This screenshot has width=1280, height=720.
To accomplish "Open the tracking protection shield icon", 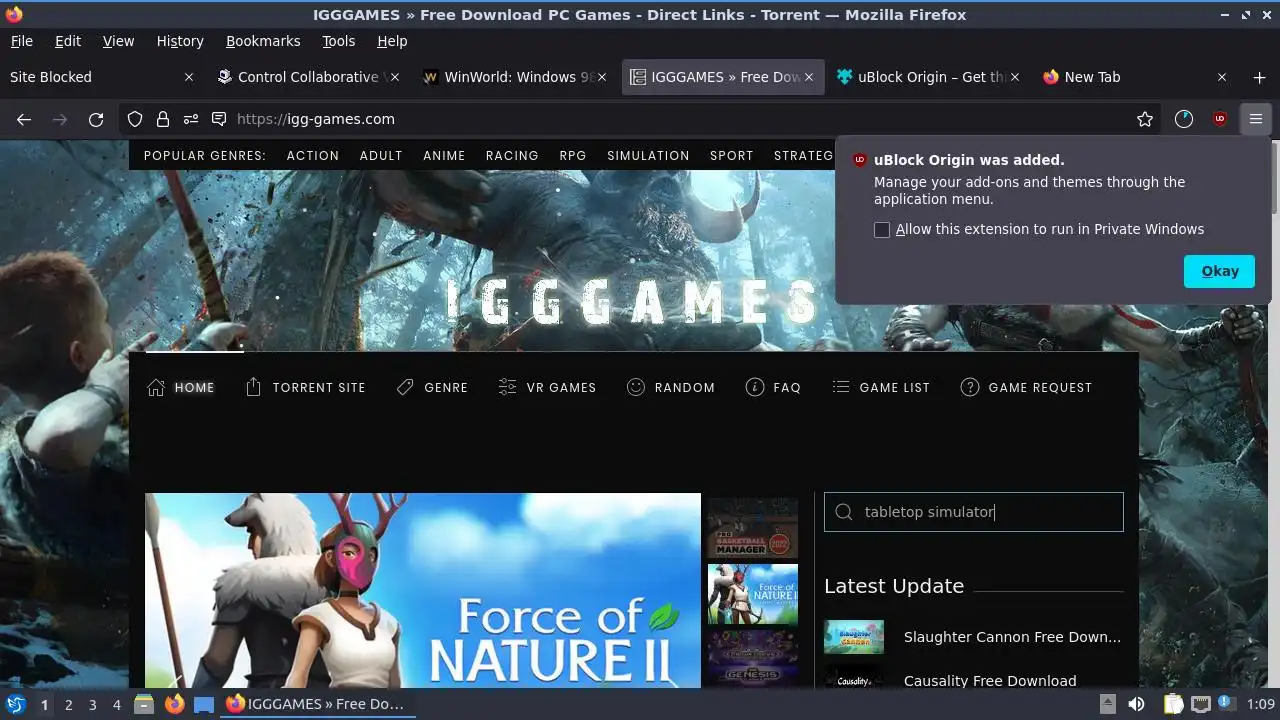I will 135,119.
